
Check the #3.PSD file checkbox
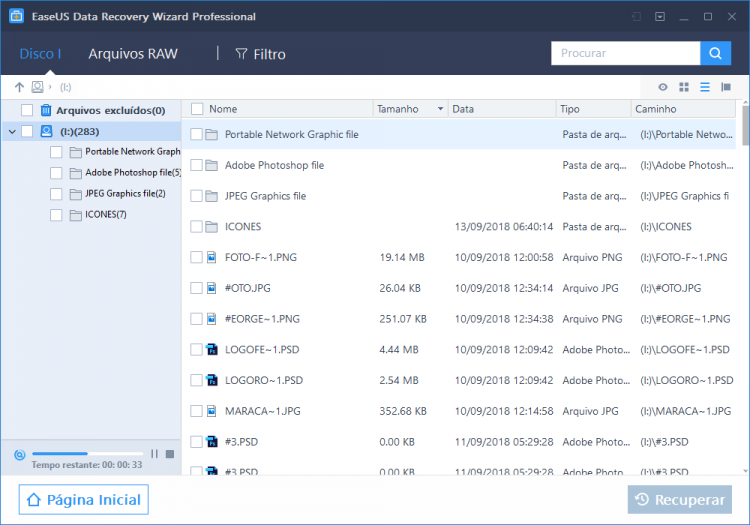[x=196, y=441]
